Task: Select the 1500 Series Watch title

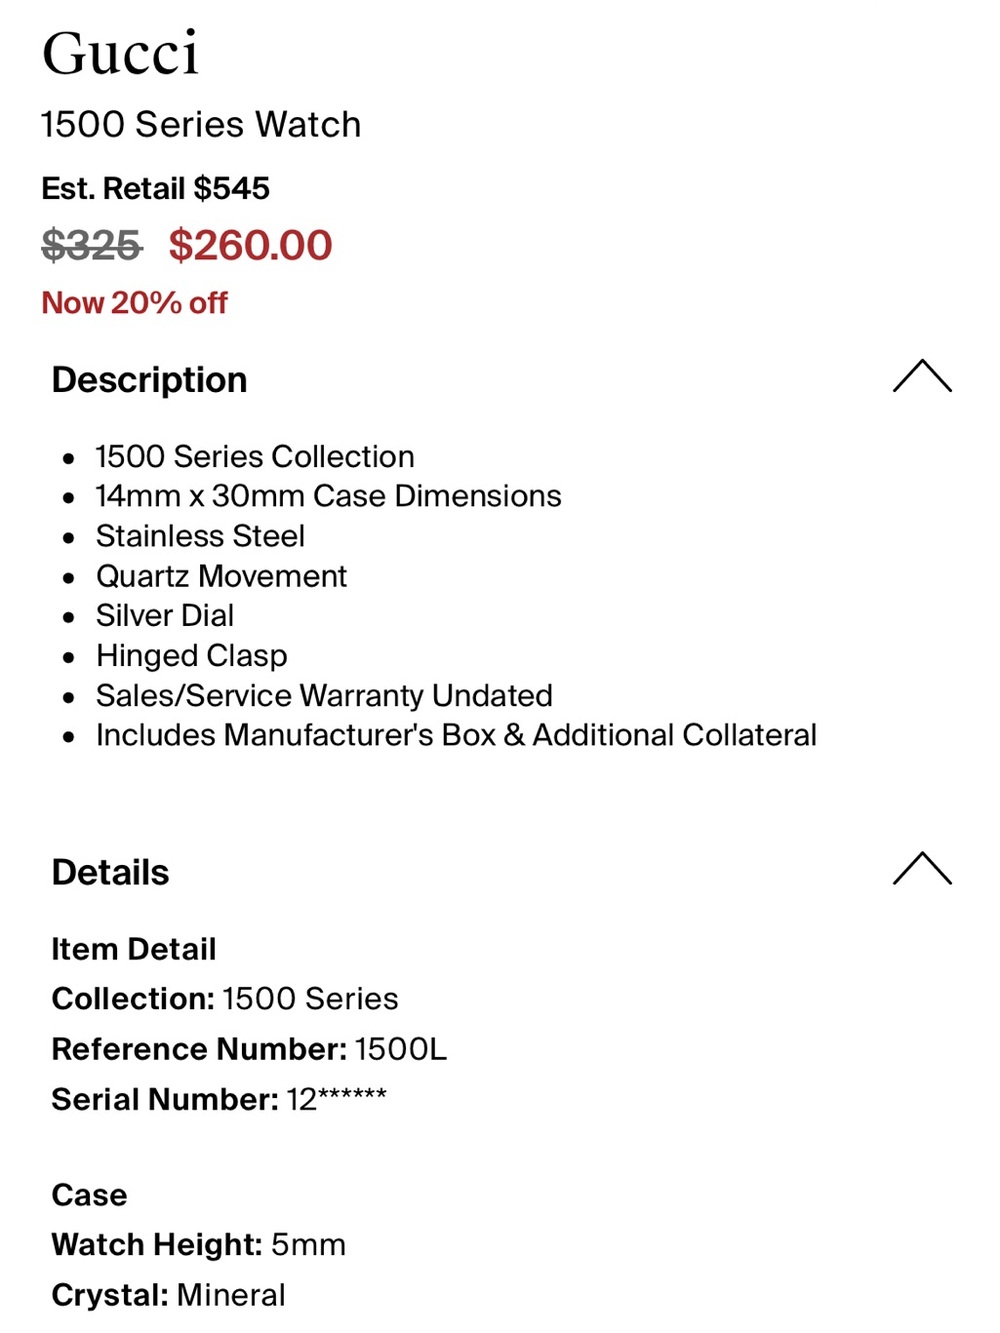Action: point(201,125)
